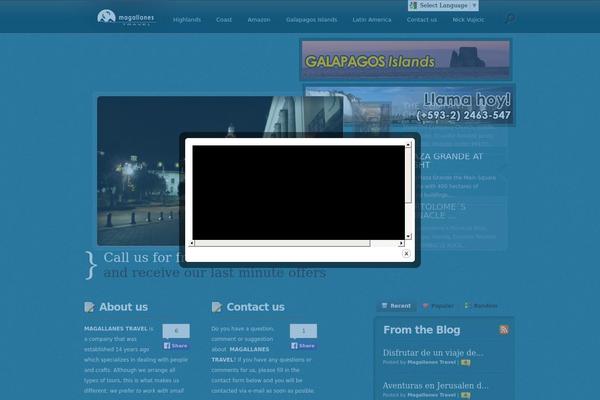Close the popup with the X button
The height and width of the screenshot is (400, 600).
tap(406, 253)
